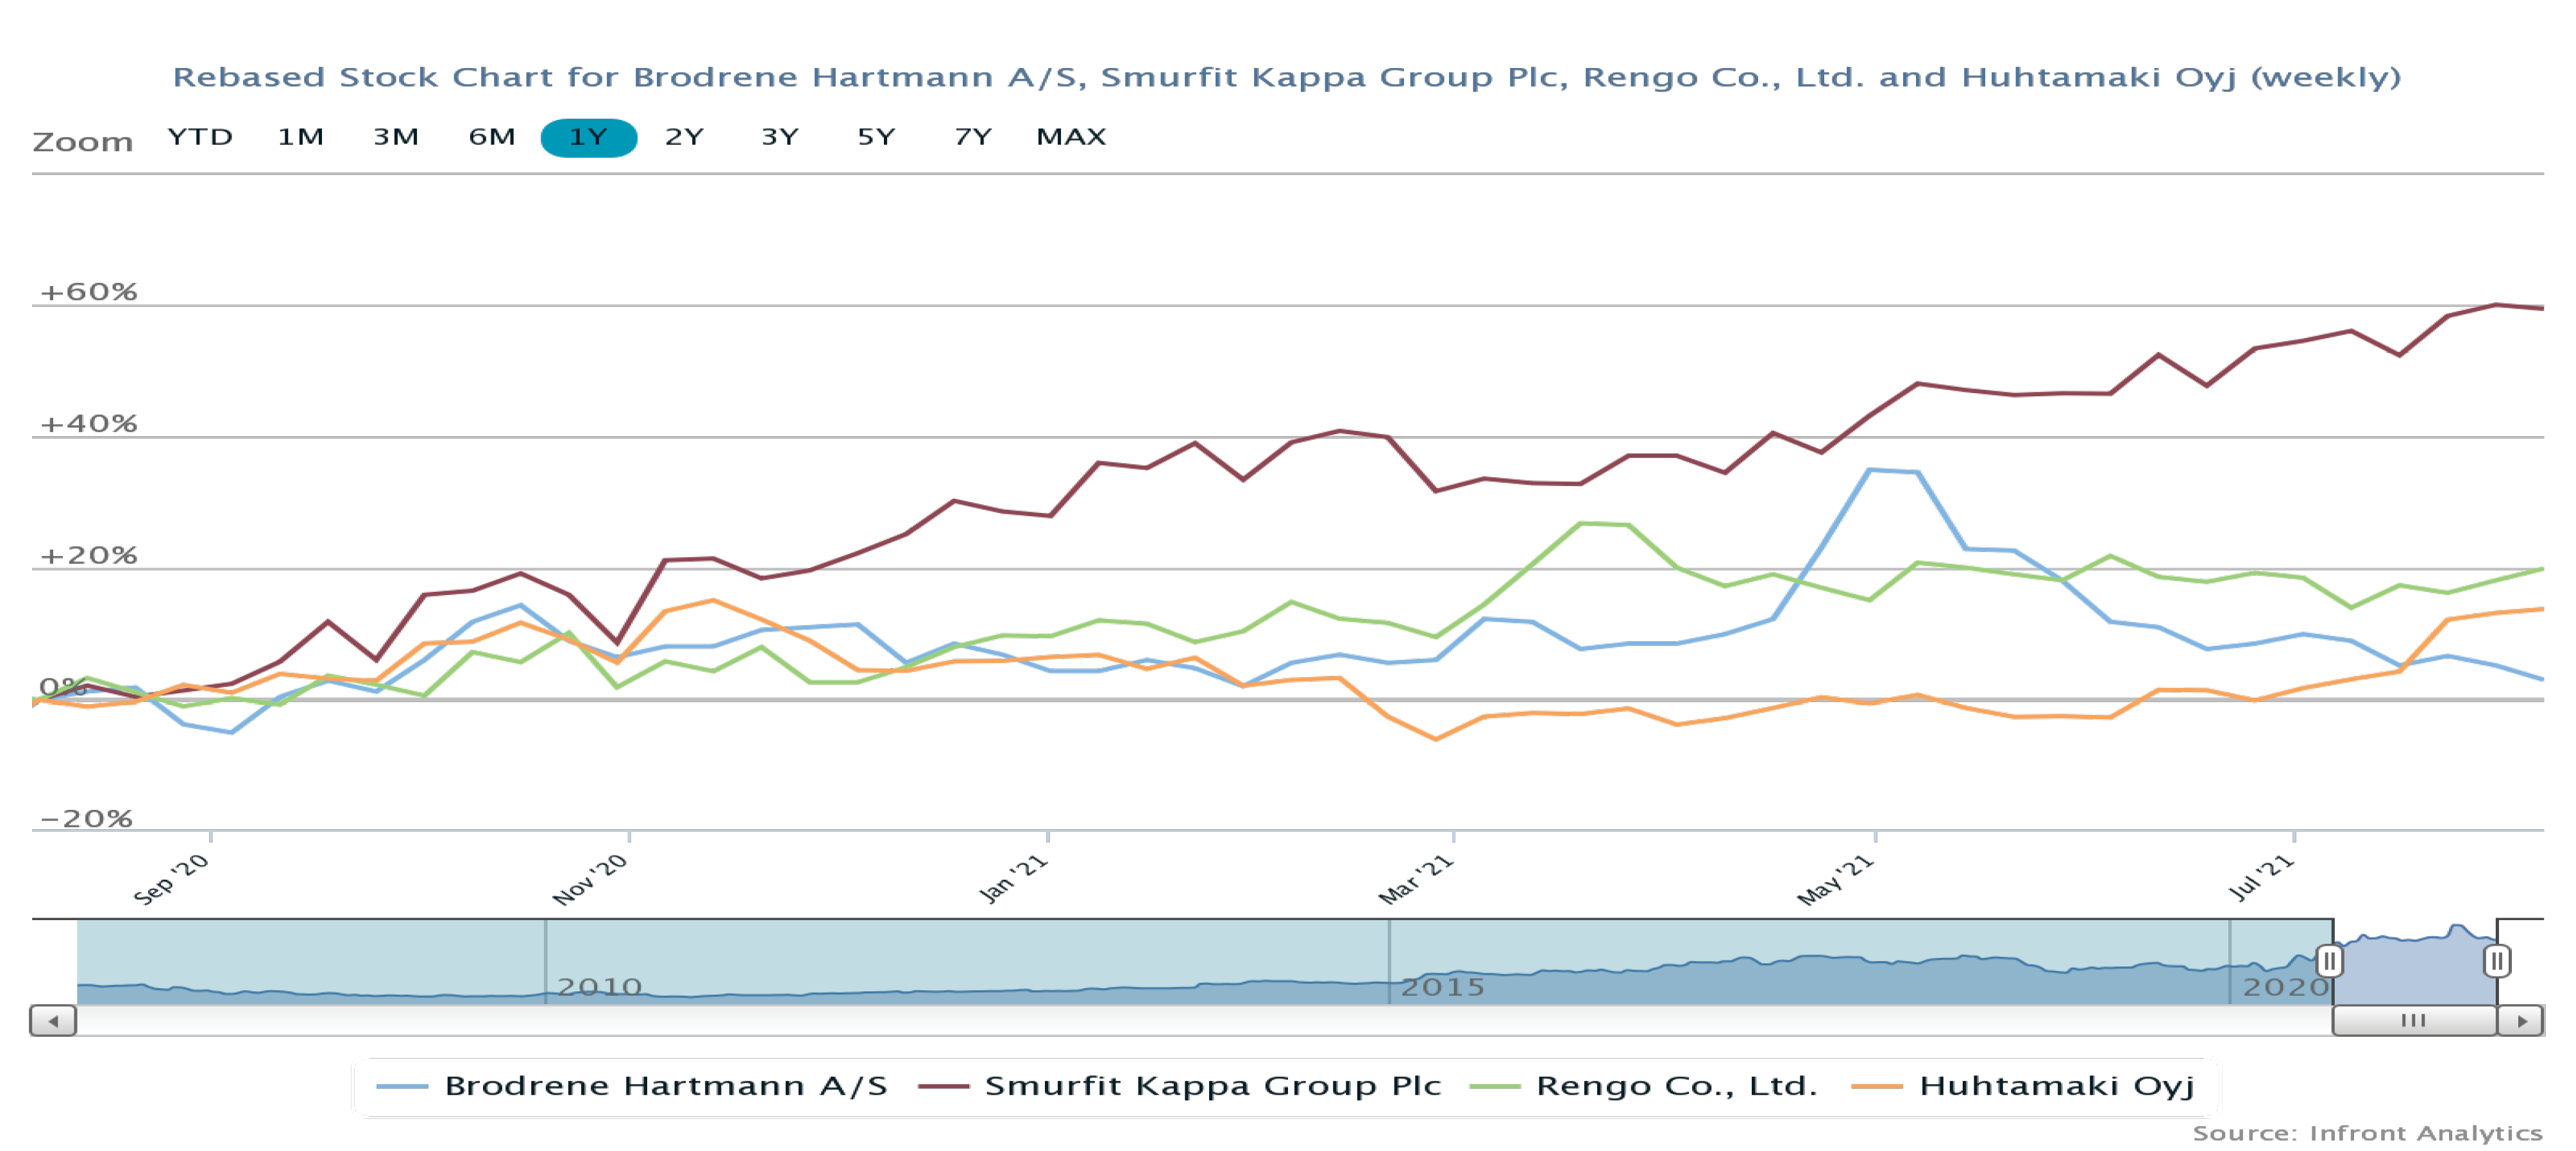Switch zoom to 3M
The height and width of the screenshot is (1151, 2576).
tap(396, 137)
